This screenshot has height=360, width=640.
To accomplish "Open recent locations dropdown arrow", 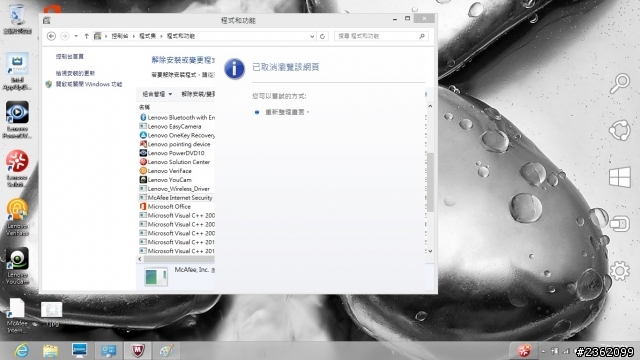I will coord(76,36).
